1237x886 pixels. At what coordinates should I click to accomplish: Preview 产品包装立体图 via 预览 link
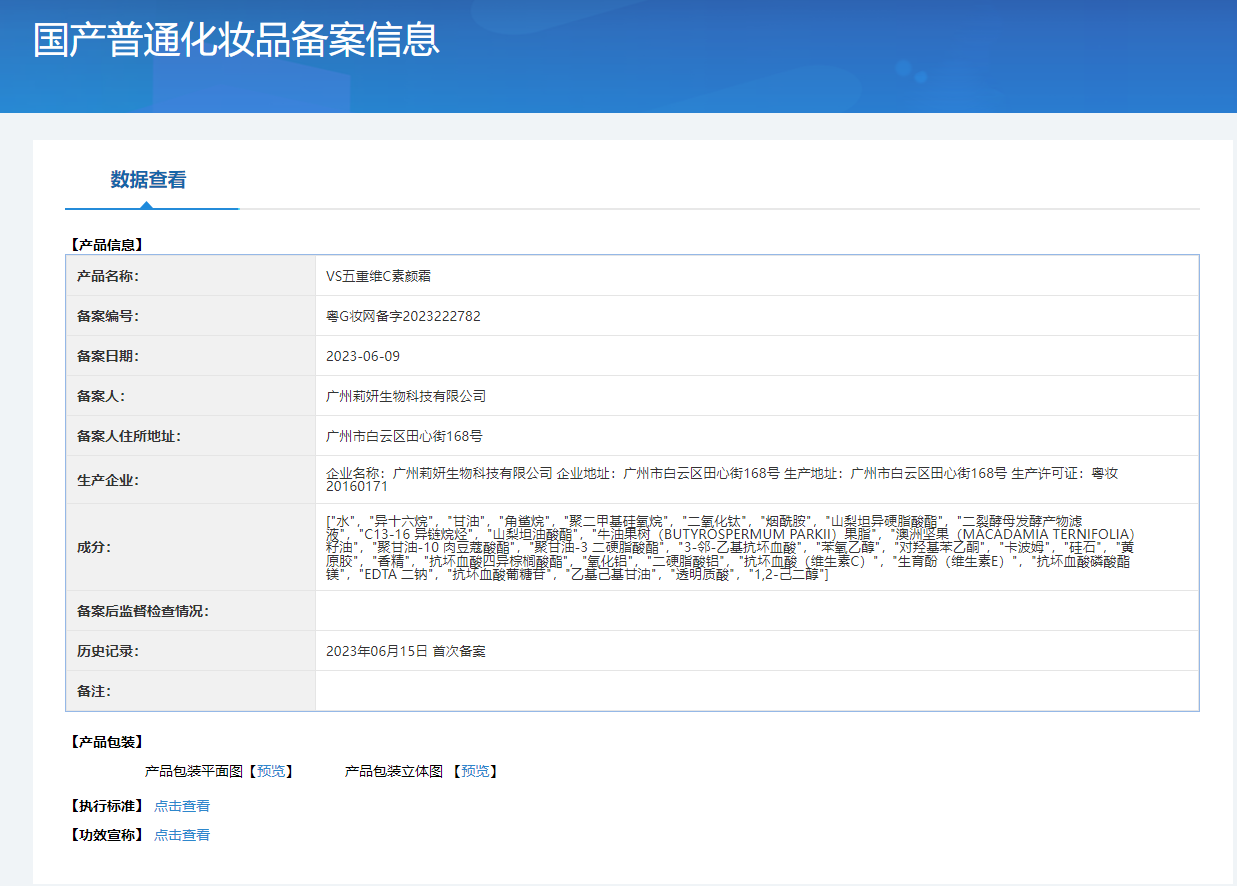(475, 771)
